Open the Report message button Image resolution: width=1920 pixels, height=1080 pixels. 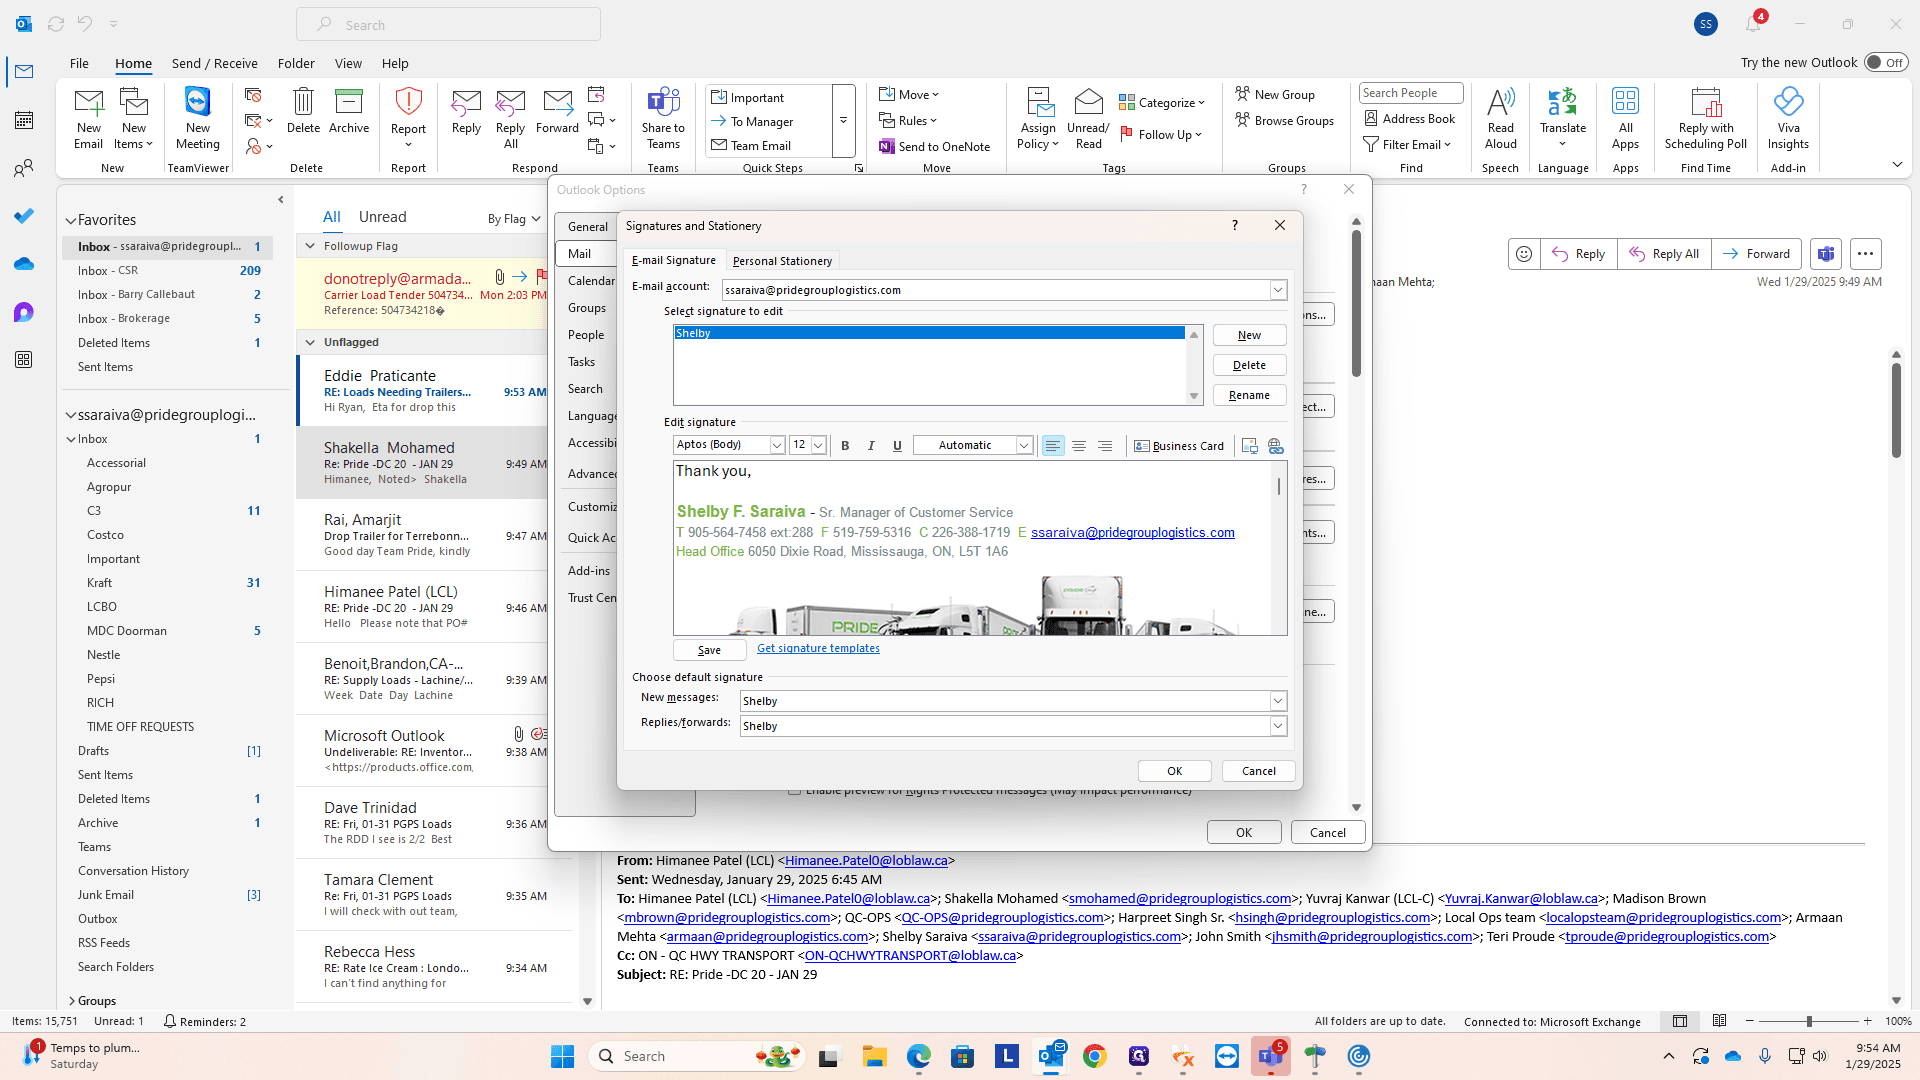tap(408, 119)
